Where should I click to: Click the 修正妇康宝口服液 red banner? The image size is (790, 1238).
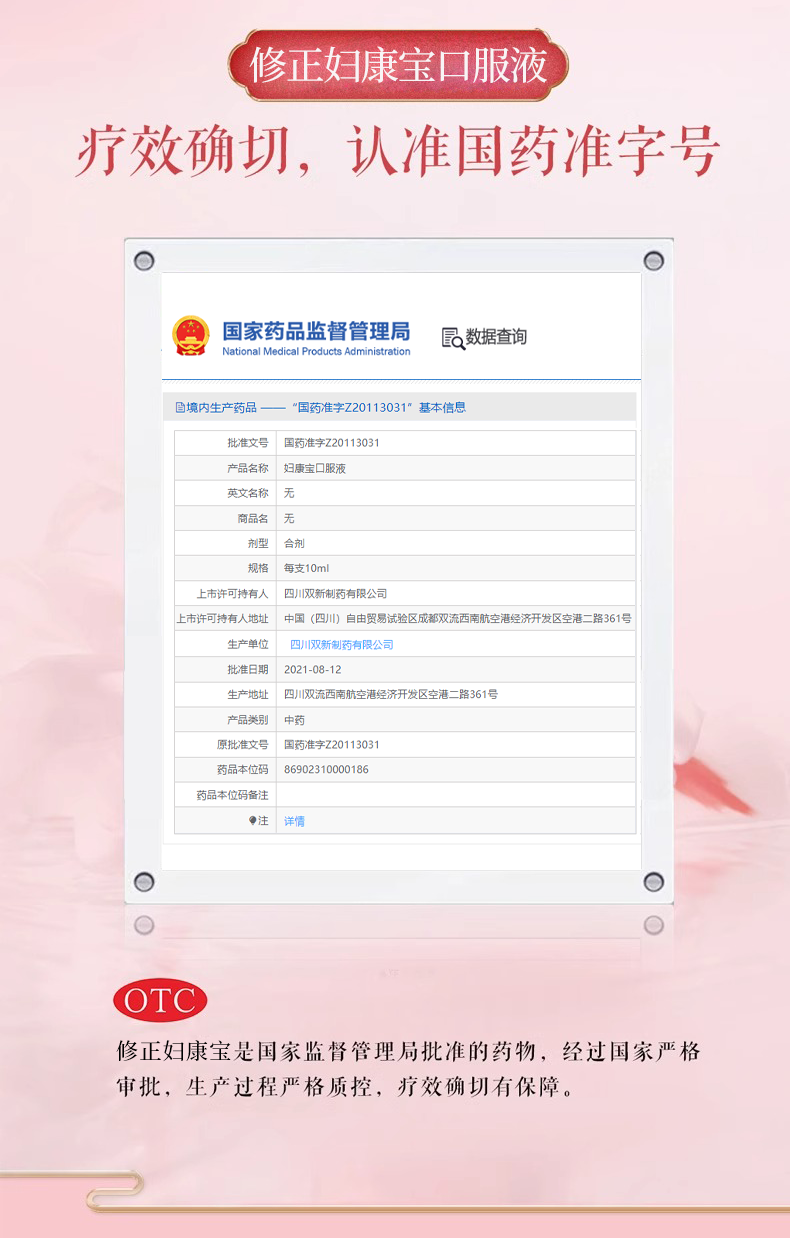click(398, 66)
